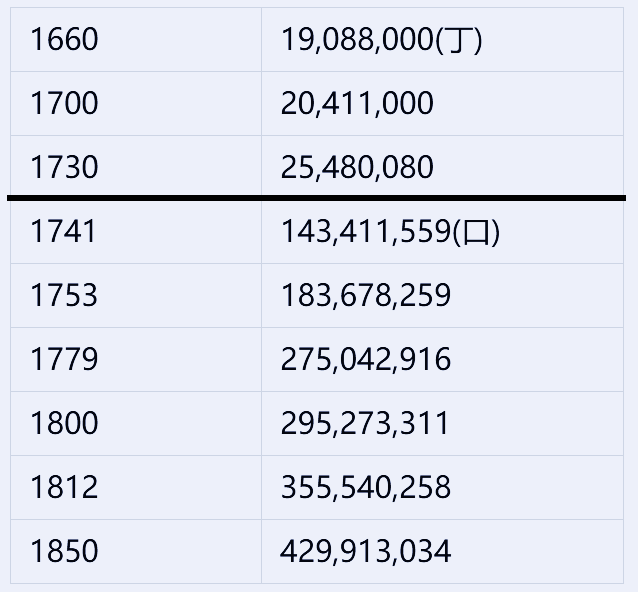The image size is (638, 592).
Task: Click the year 1800 cell
Action: click(136, 423)
